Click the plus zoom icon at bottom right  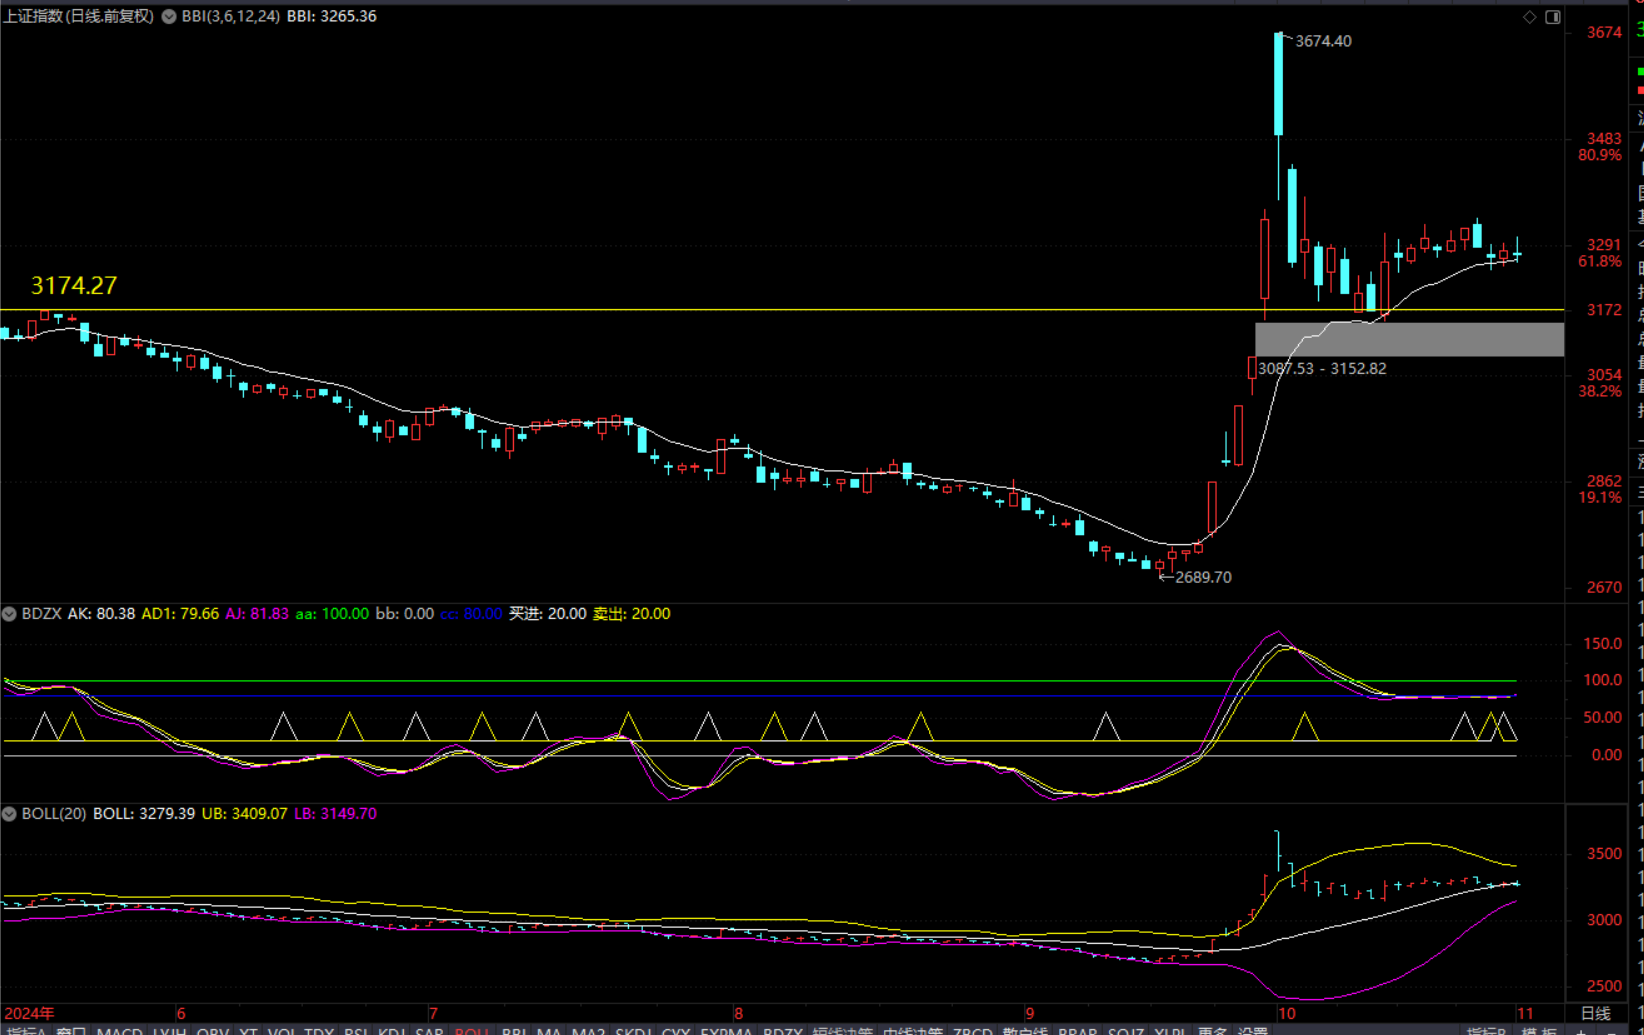coord(1581,1030)
